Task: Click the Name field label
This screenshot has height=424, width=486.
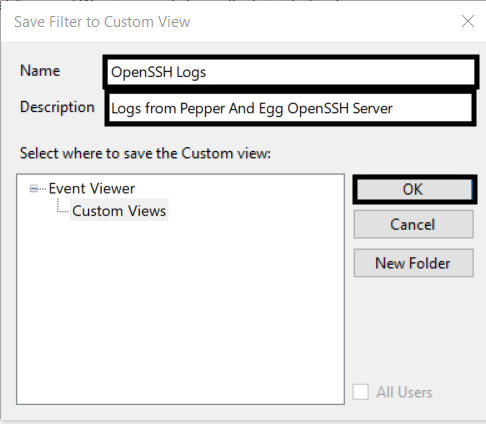Action: (40, 71)
